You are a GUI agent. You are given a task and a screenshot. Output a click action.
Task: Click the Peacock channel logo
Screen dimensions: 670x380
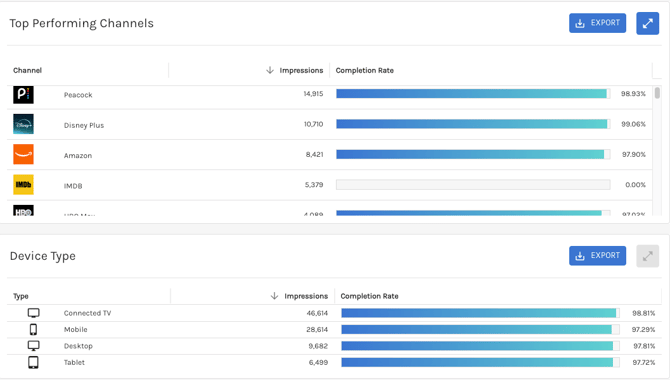coord(24,94)
